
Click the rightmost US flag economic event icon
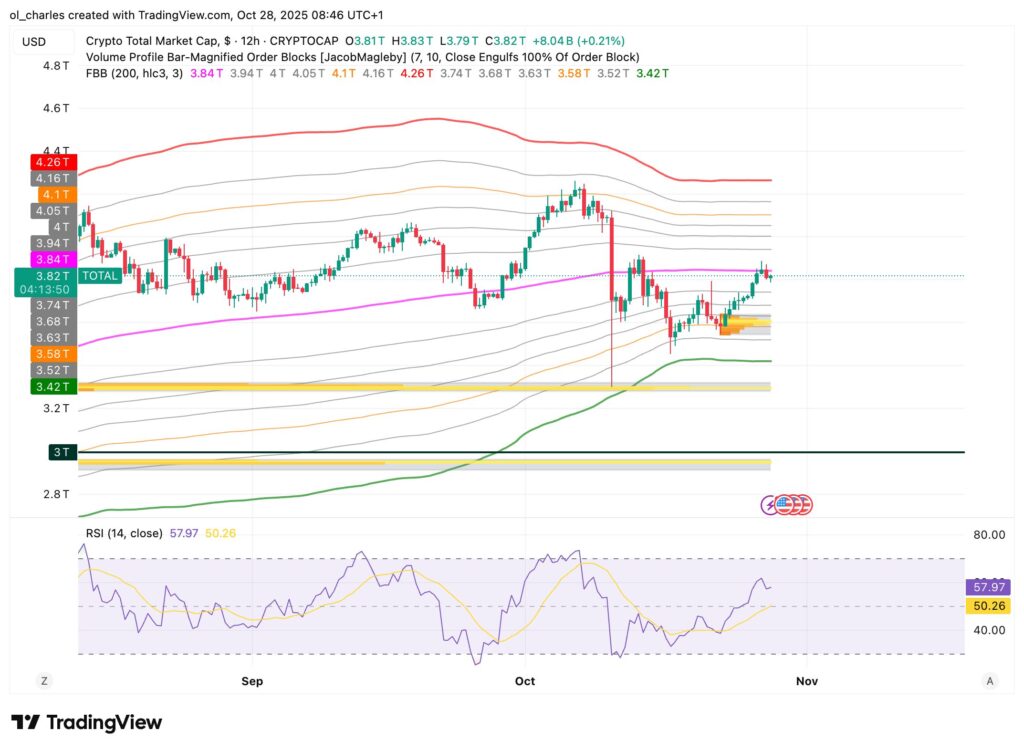click(803, 504)
